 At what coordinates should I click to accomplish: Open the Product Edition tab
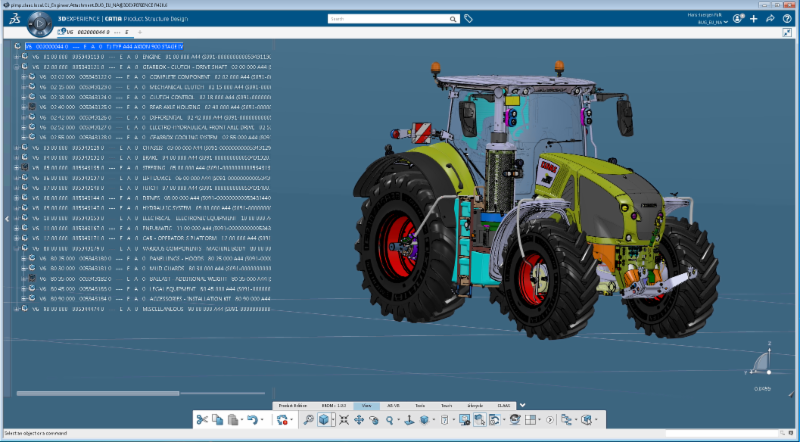292,405
